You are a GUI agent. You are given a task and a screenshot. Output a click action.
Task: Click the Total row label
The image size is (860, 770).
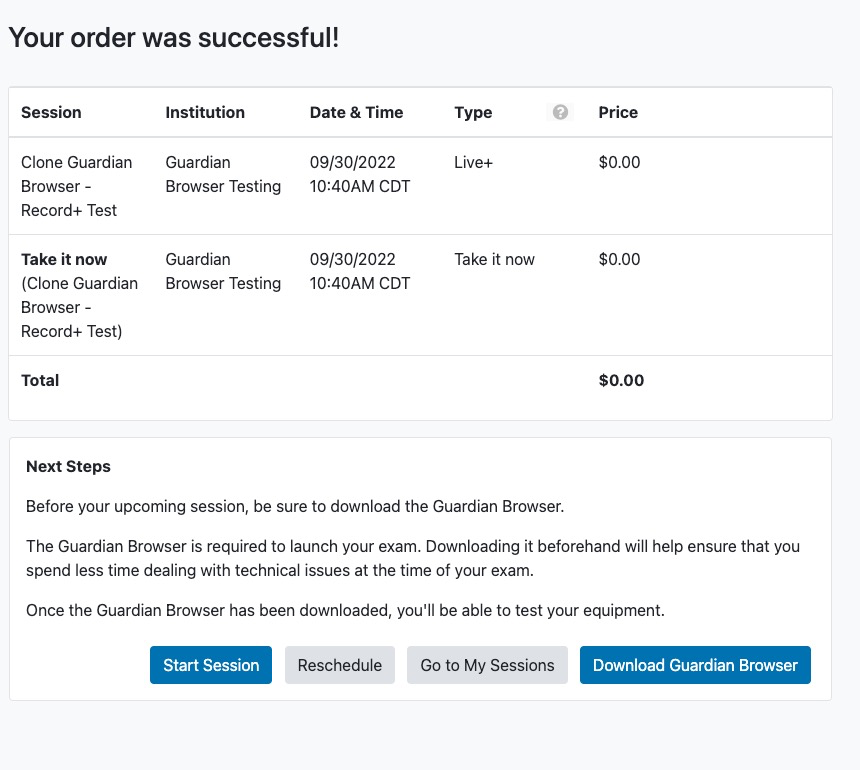(x=40, y=380)
